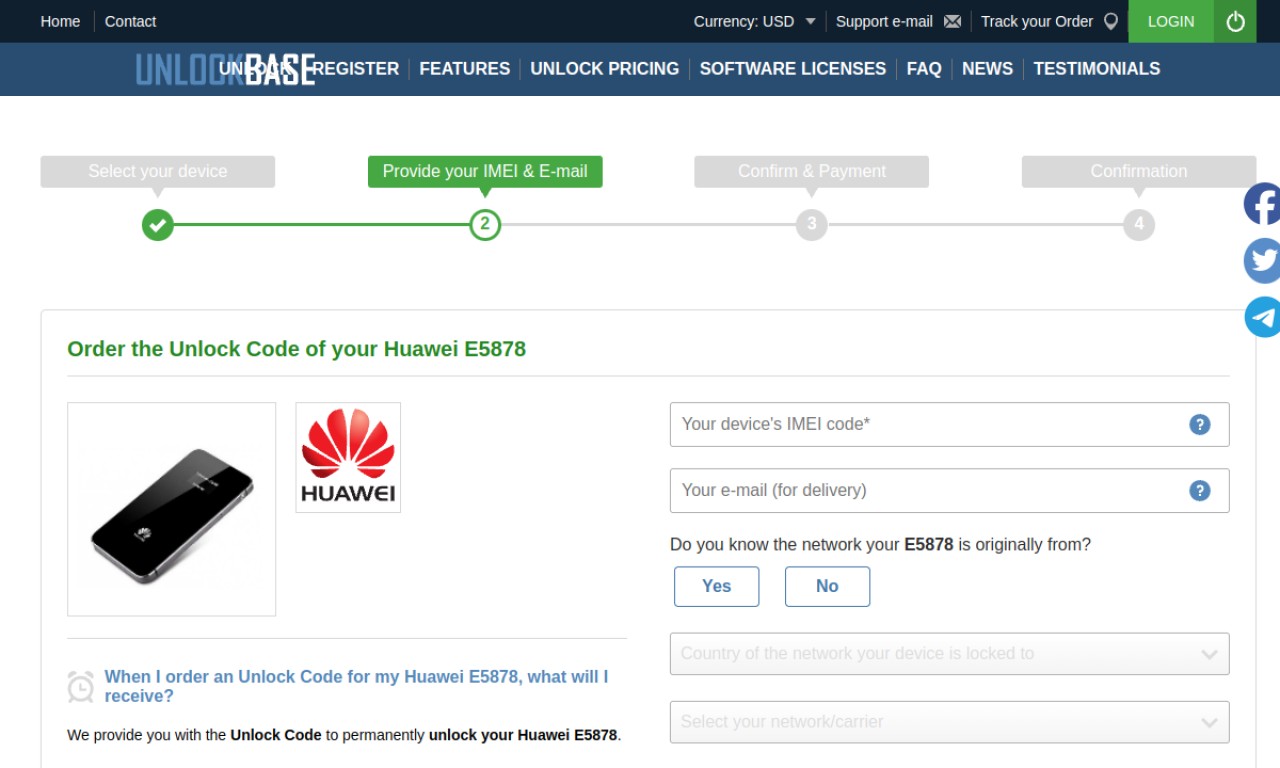
Task: Click the 'Order the Unlock Code' heading
Action: pyautogui.click(x=296, y=349)
